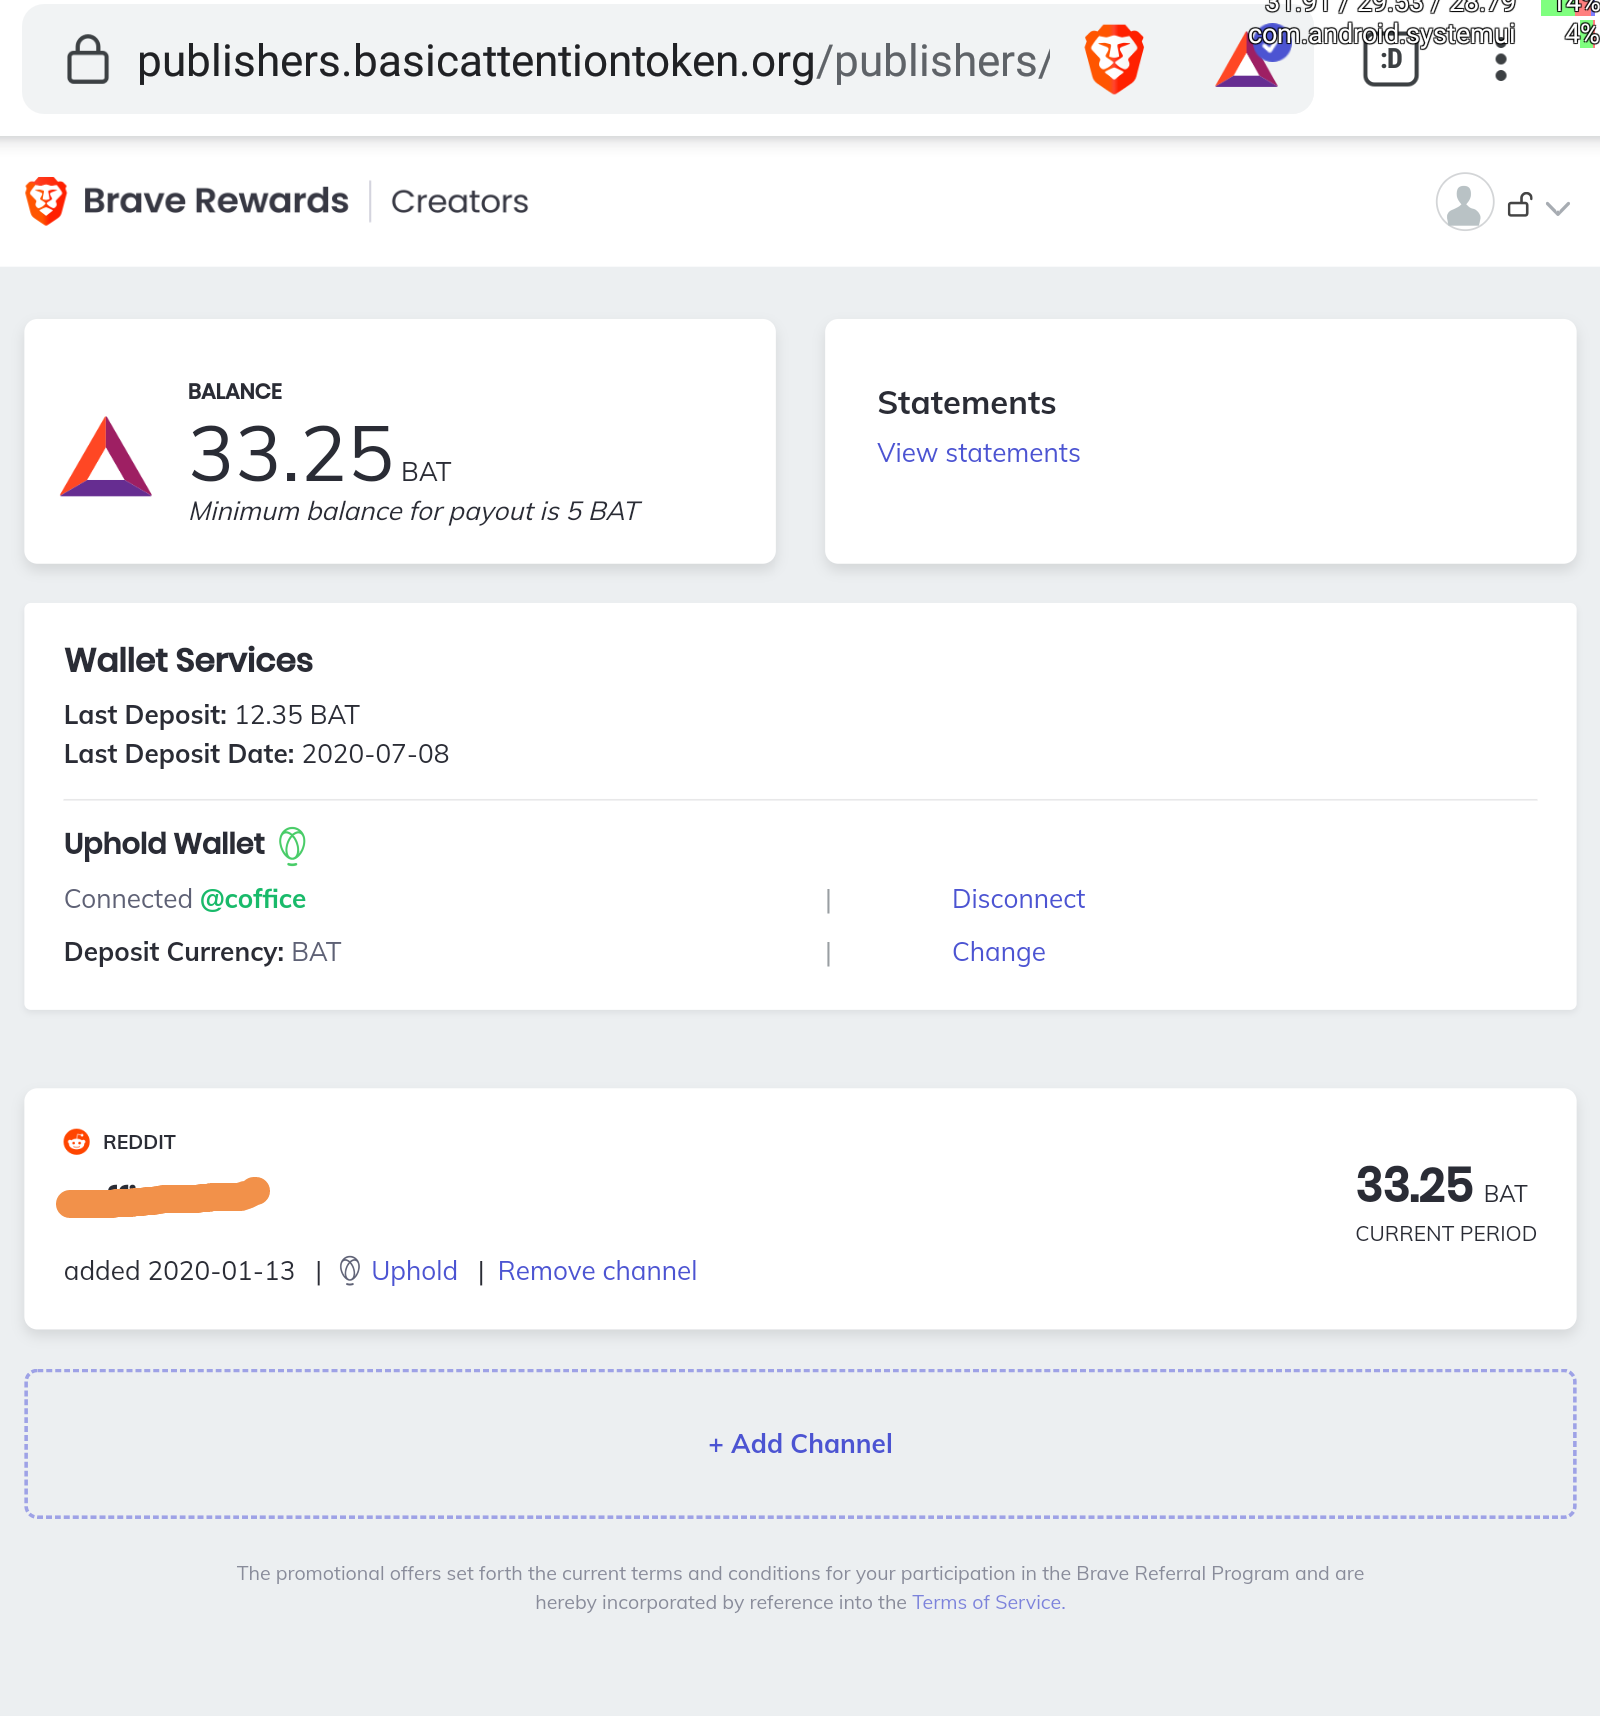Click the Uphold Wallet heading
Viewport: 1600px width, 1716px height.
(164, 844)
